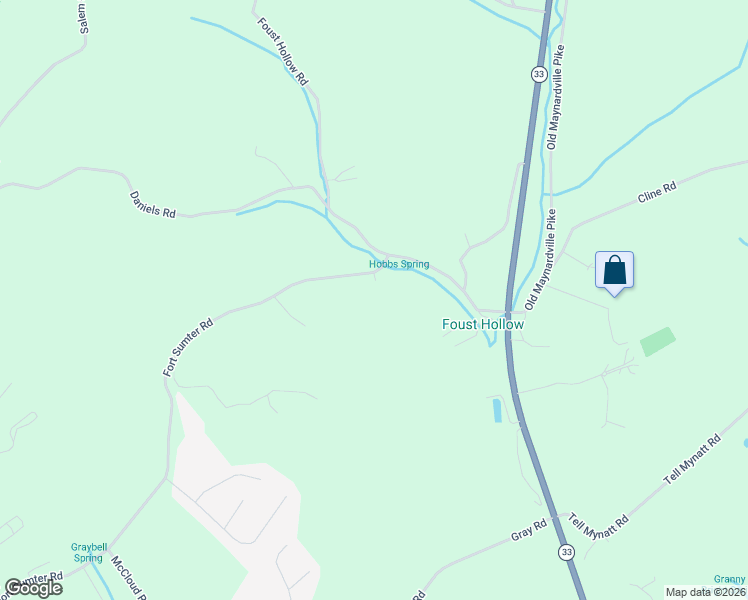This screenshot has height=600, width=748.
Task: Click lower Old Maynardville Pike label
Action: tap(541, 260)
